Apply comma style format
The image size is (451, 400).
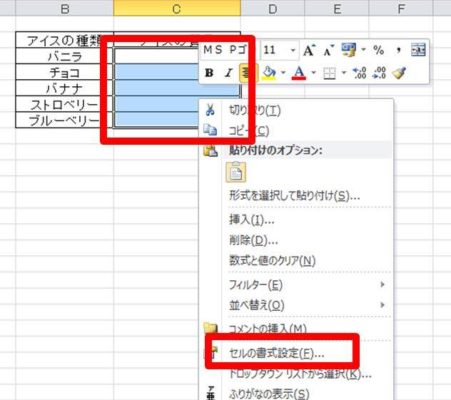(398, 51)
